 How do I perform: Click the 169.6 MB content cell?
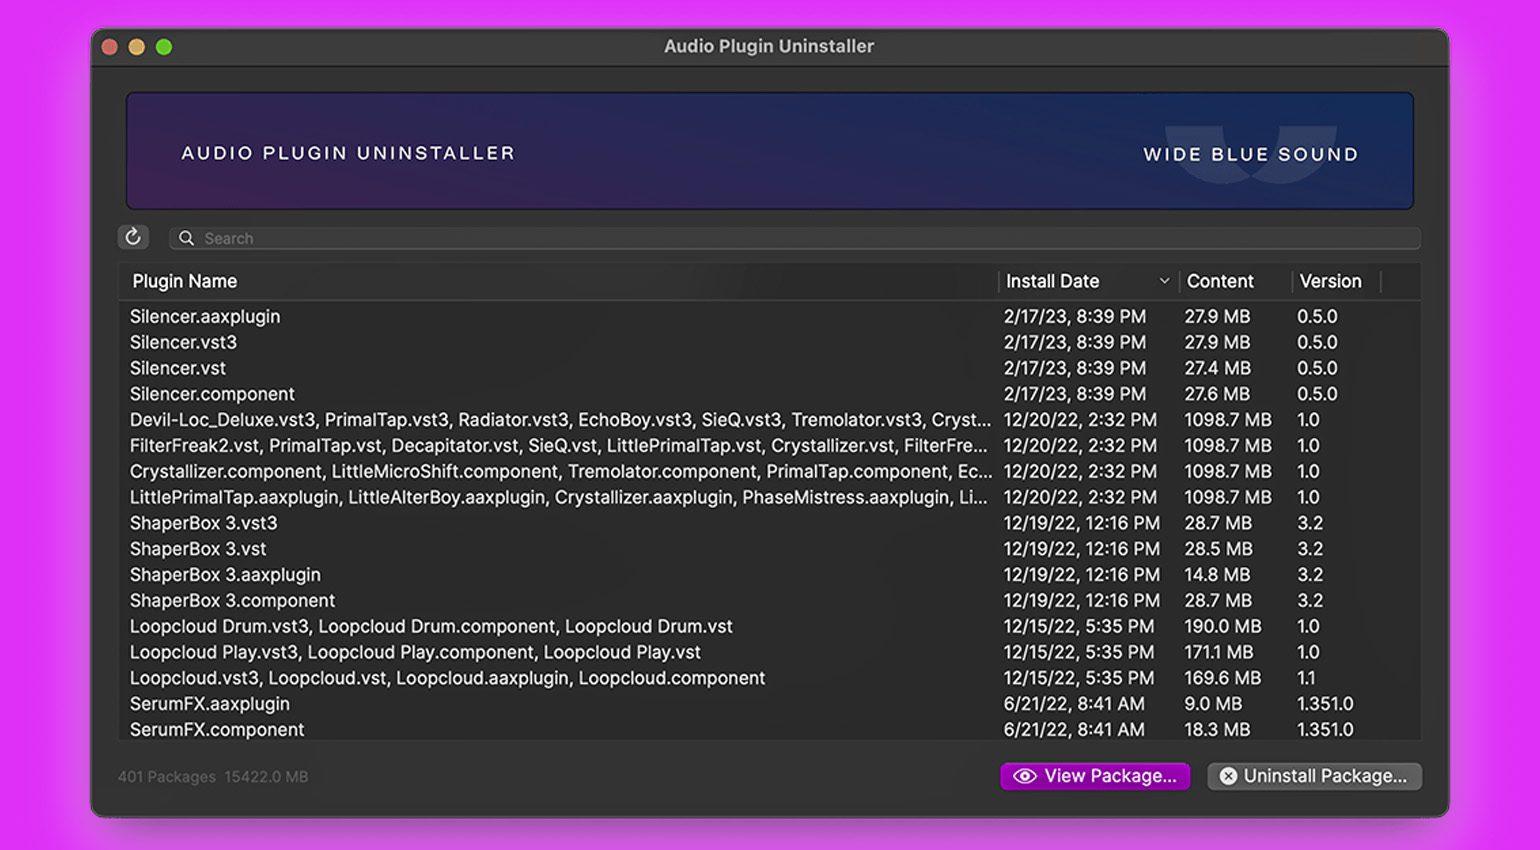click(1222, 678)
